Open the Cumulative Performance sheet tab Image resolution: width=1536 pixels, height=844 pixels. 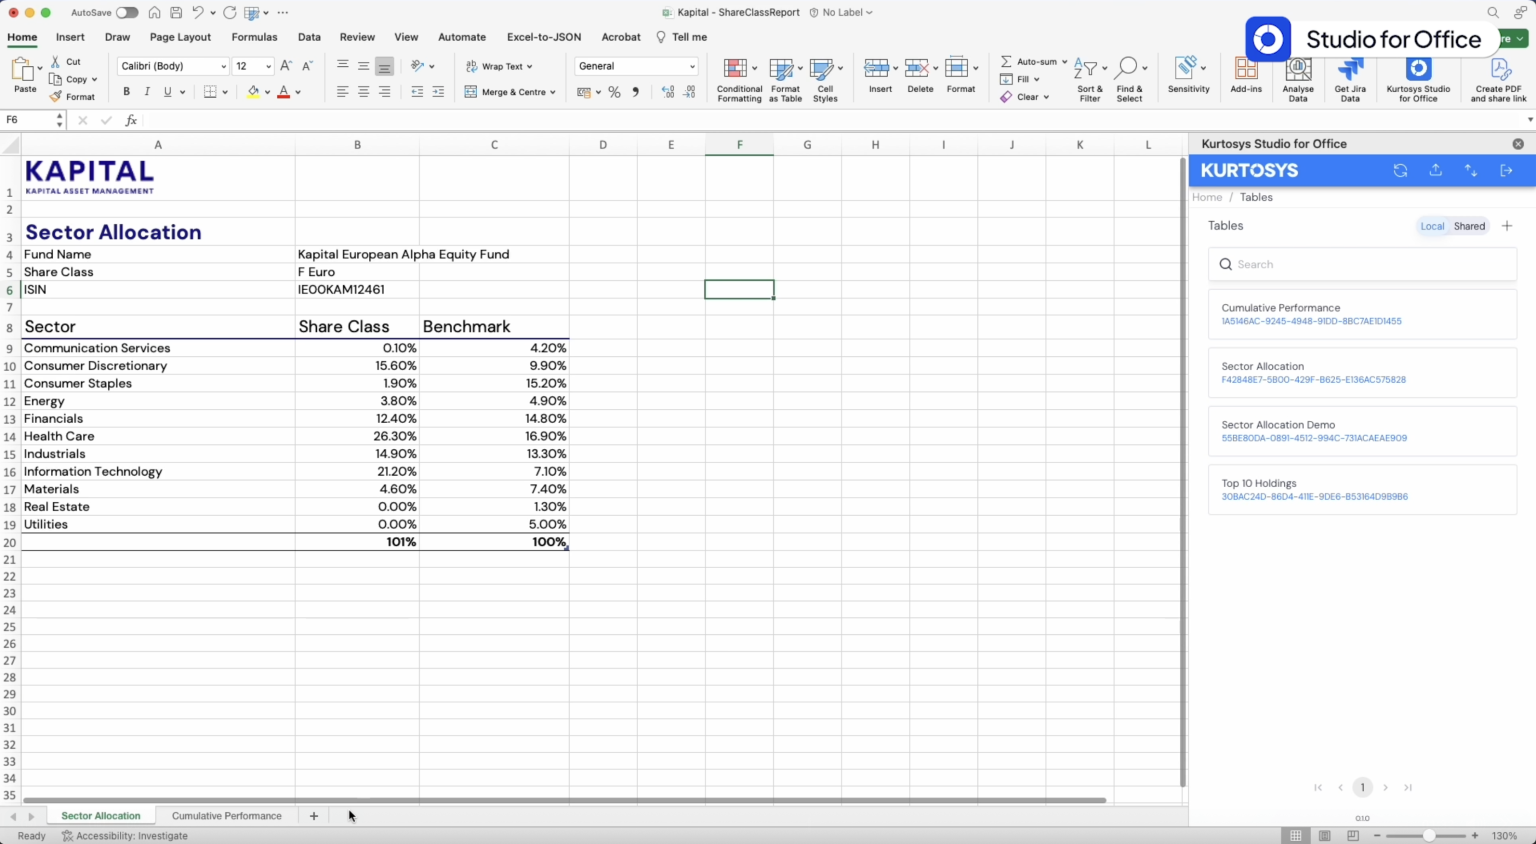tap(226, 815)
